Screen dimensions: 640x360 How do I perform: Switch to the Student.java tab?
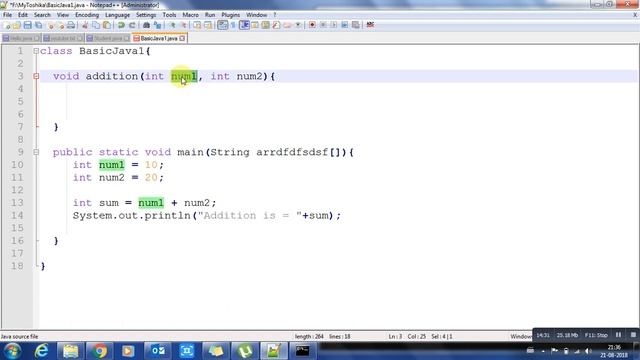tap(108, 38)
